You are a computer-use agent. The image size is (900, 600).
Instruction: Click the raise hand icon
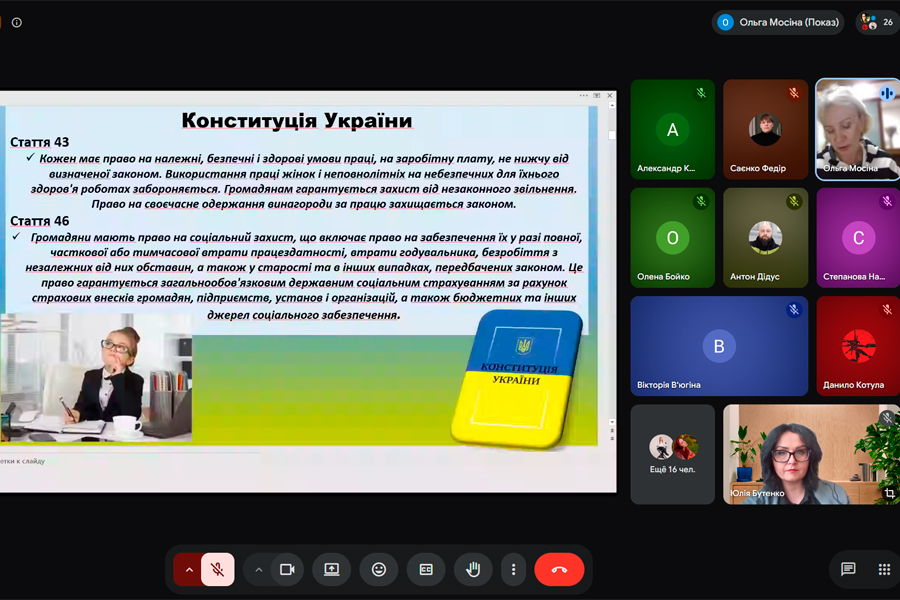click(473, 570)
